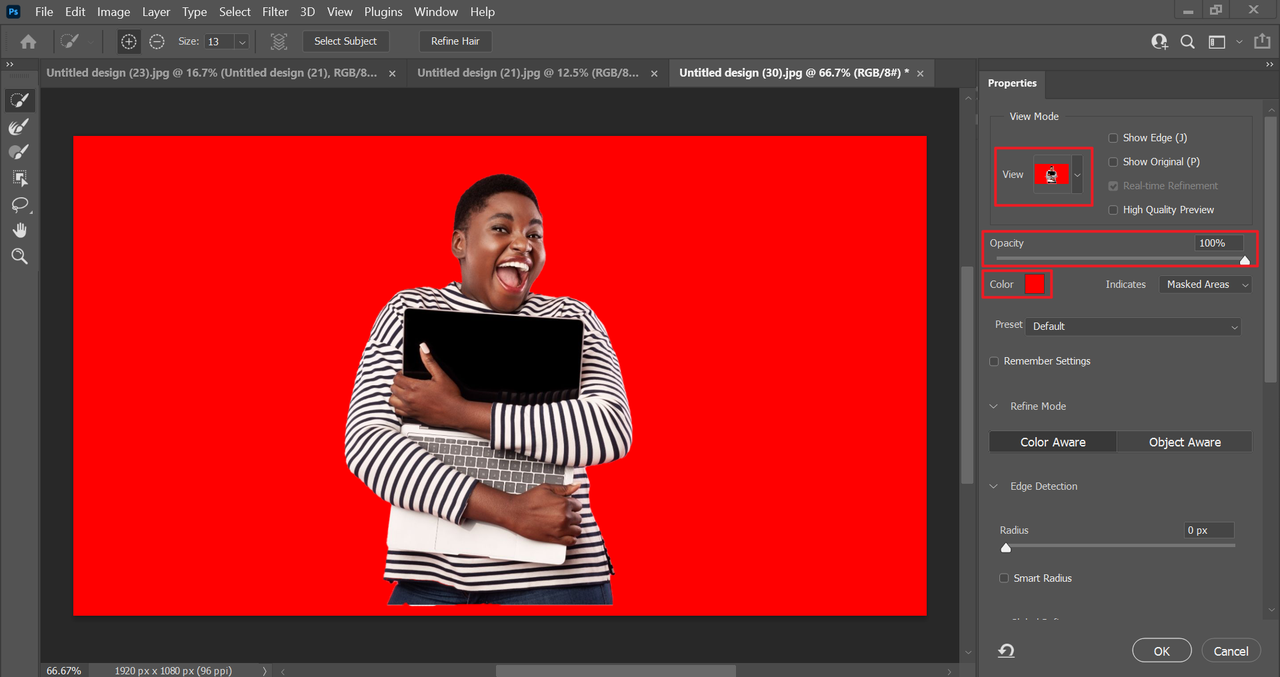Close Untitled design (21).jpg tab

(x=655, y=73)
